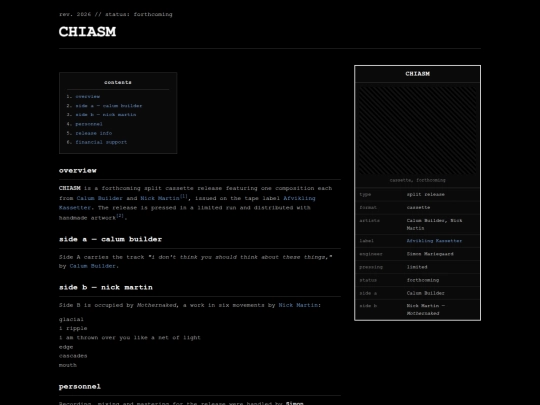Click the CHIASM page title
Image resolution: width=540 pixels, height=405 pixels.
[x=87, y=32]
